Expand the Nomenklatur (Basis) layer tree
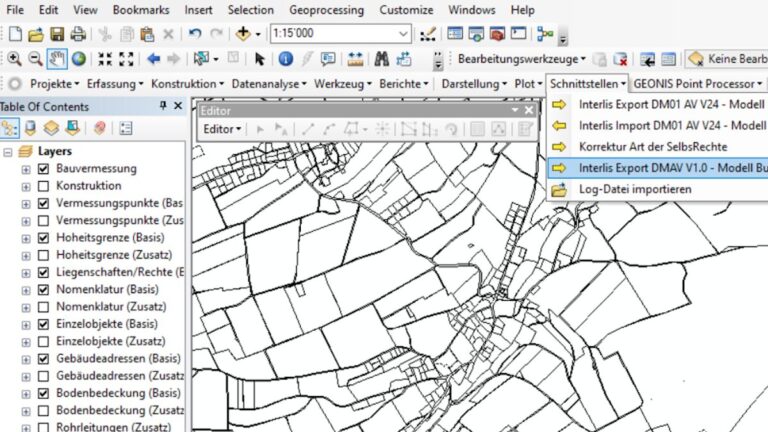The width and height of the screenshot is (768, 432). pos(26,290)
